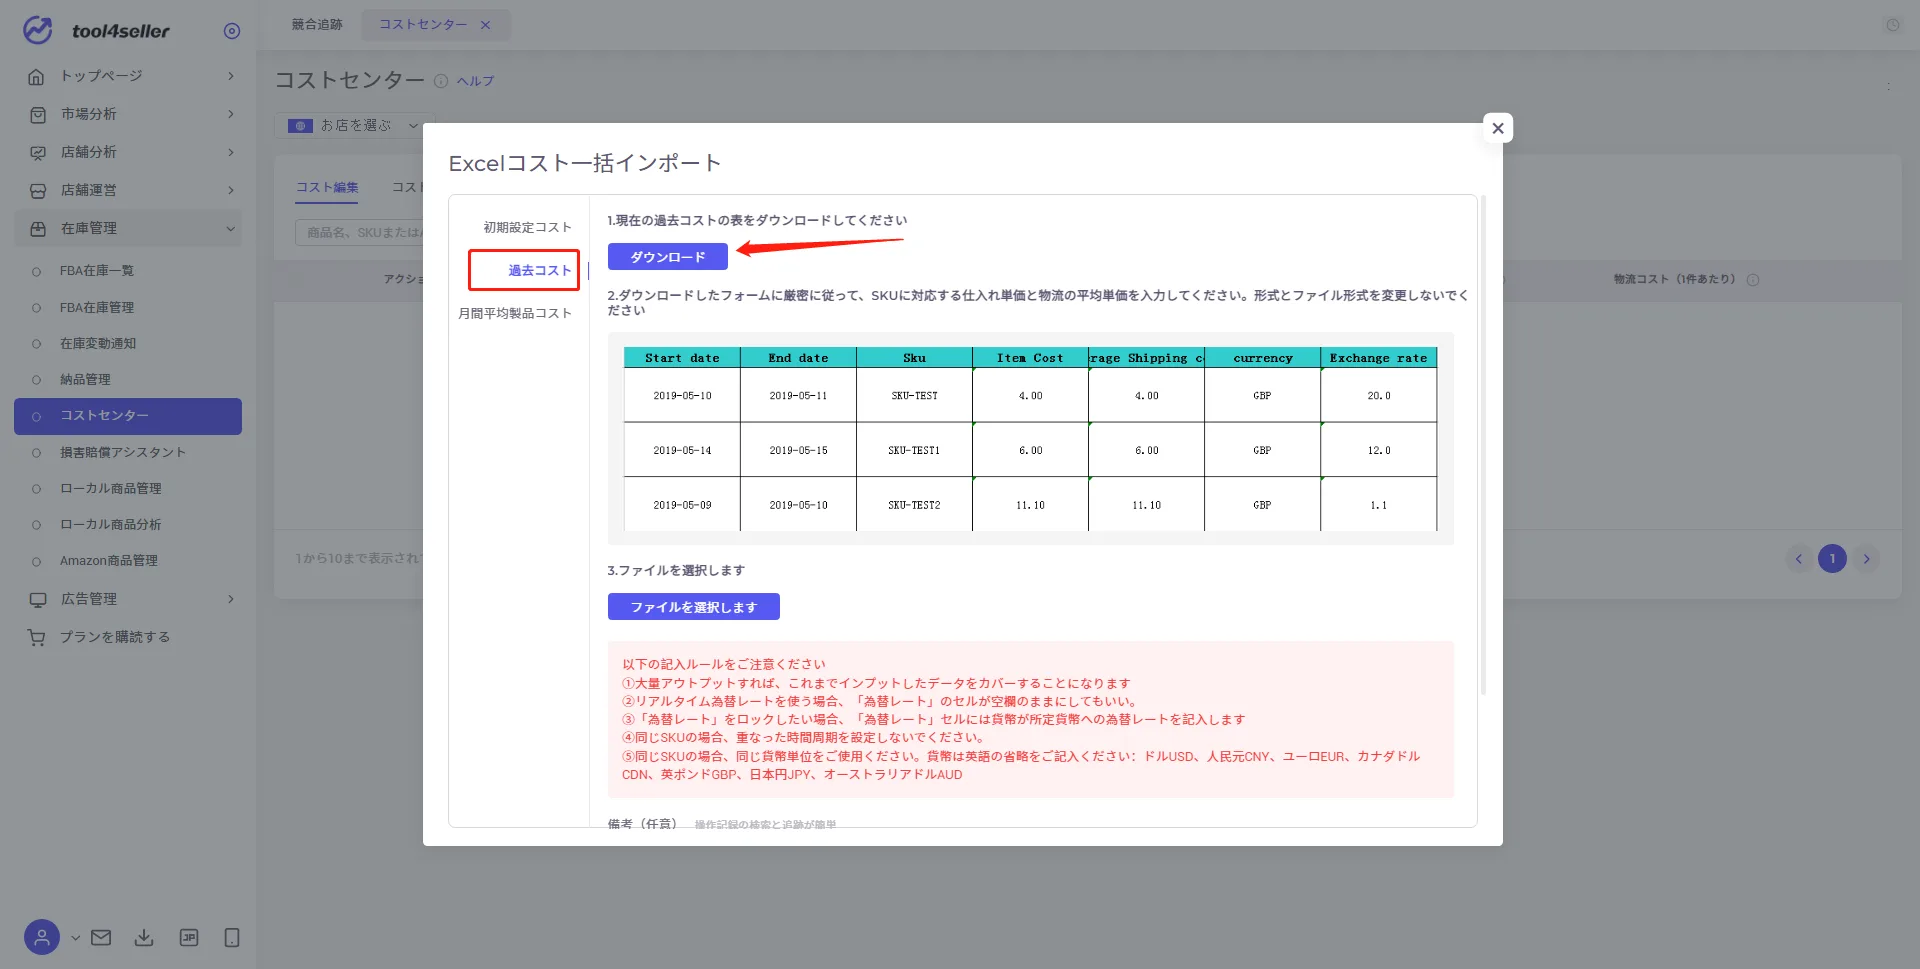Click the 市場分析 bag icon
The image size is (1920, 969).
tap(37, 114)
